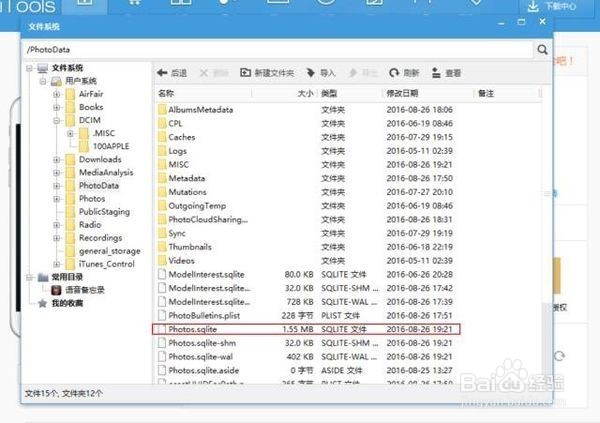
Task: Select the CPL folder row
Action: point(306,124)
